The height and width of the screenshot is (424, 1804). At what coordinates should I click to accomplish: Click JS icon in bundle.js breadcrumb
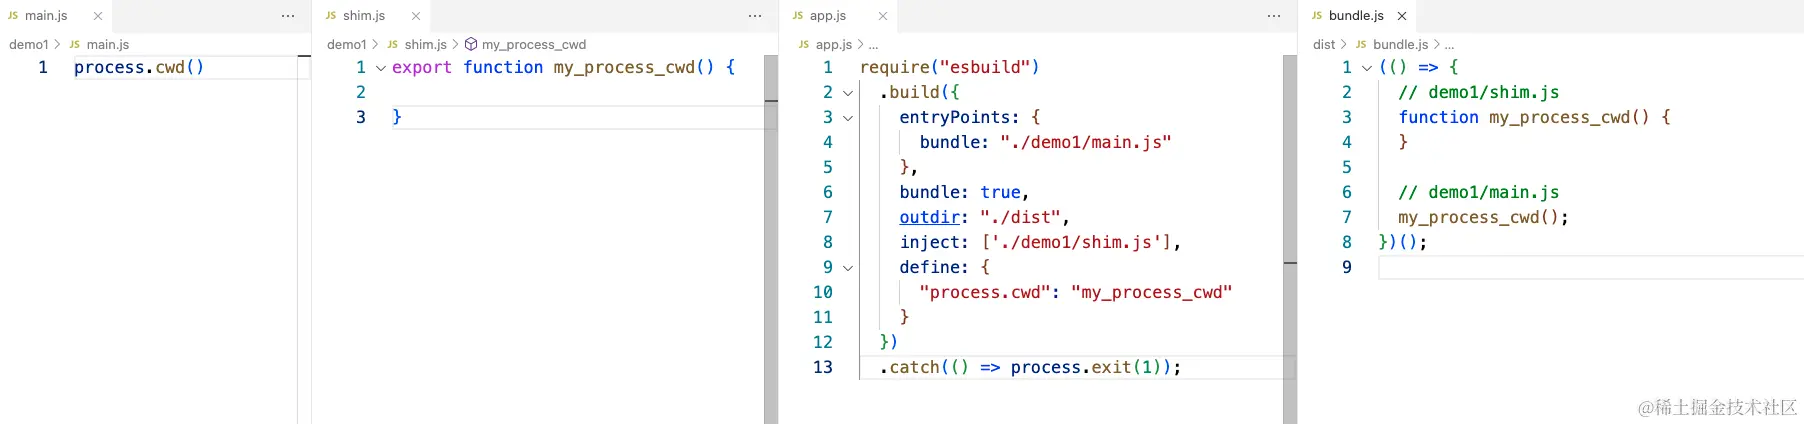pos(1361,45)
